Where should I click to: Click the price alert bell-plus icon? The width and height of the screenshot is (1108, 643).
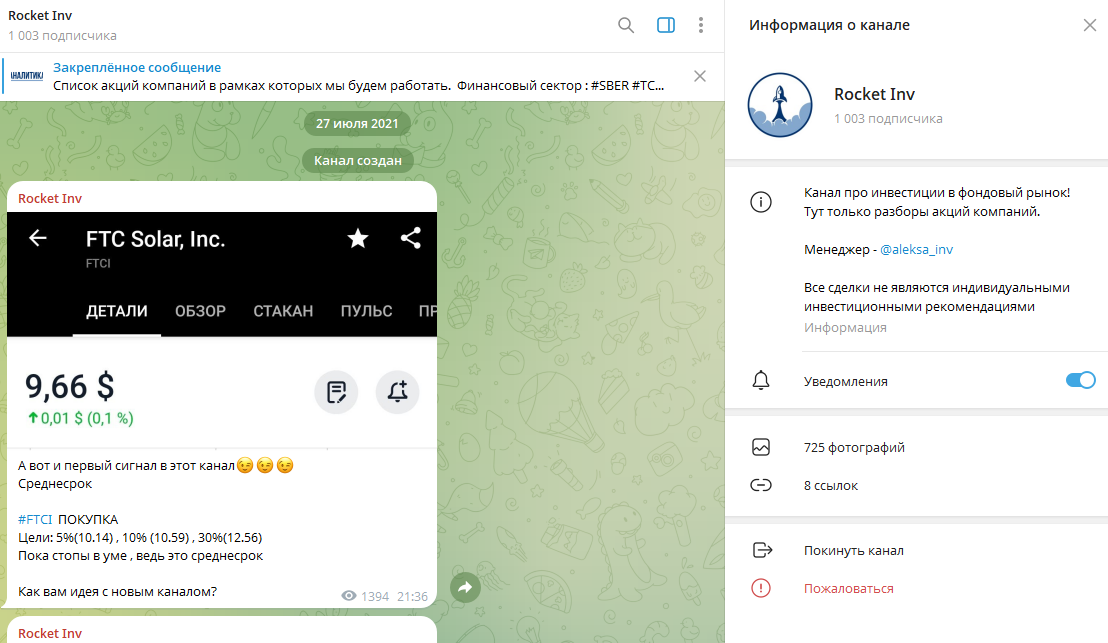click(397, 391)
